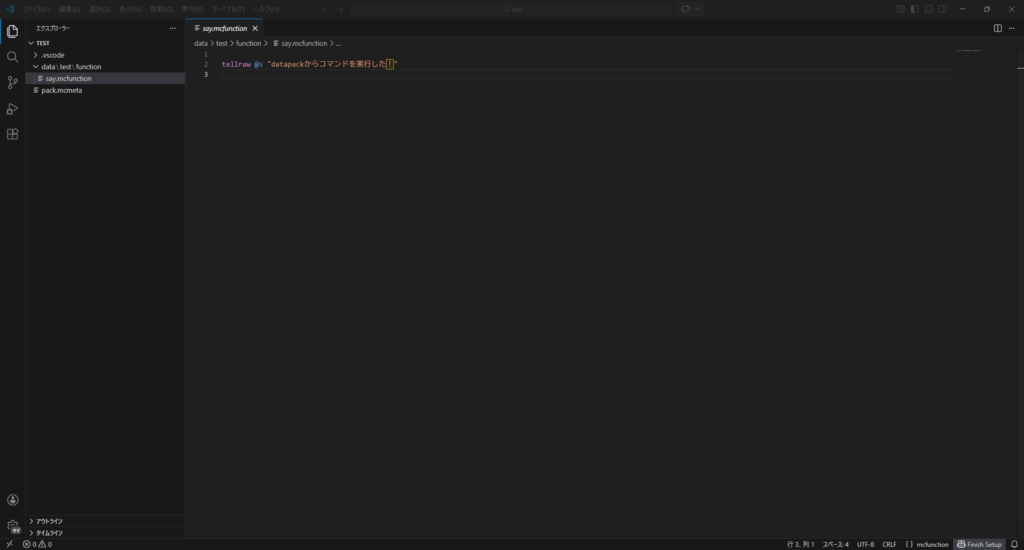Open the ファイル(F) menu

(x=36, y=9)
